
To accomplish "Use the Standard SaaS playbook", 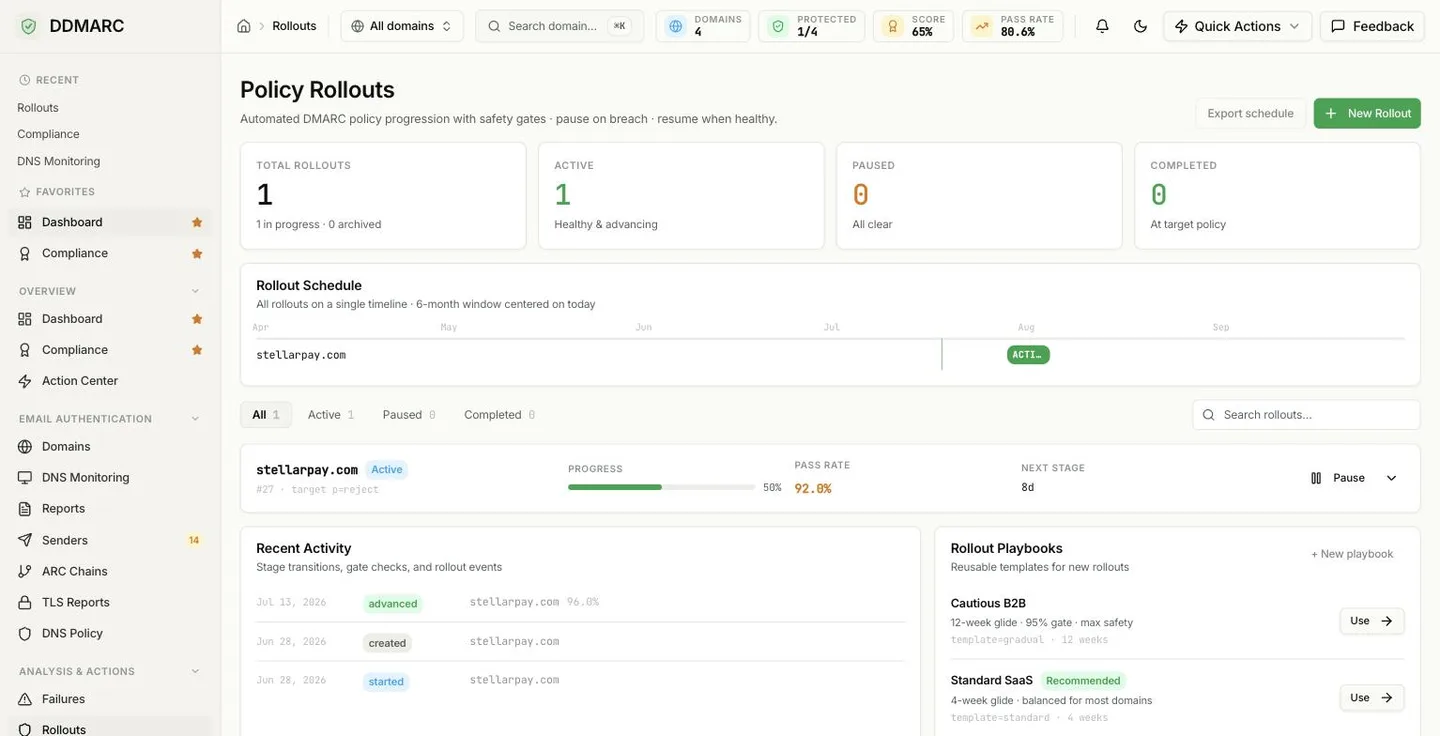I will [x=1372, y=698].
